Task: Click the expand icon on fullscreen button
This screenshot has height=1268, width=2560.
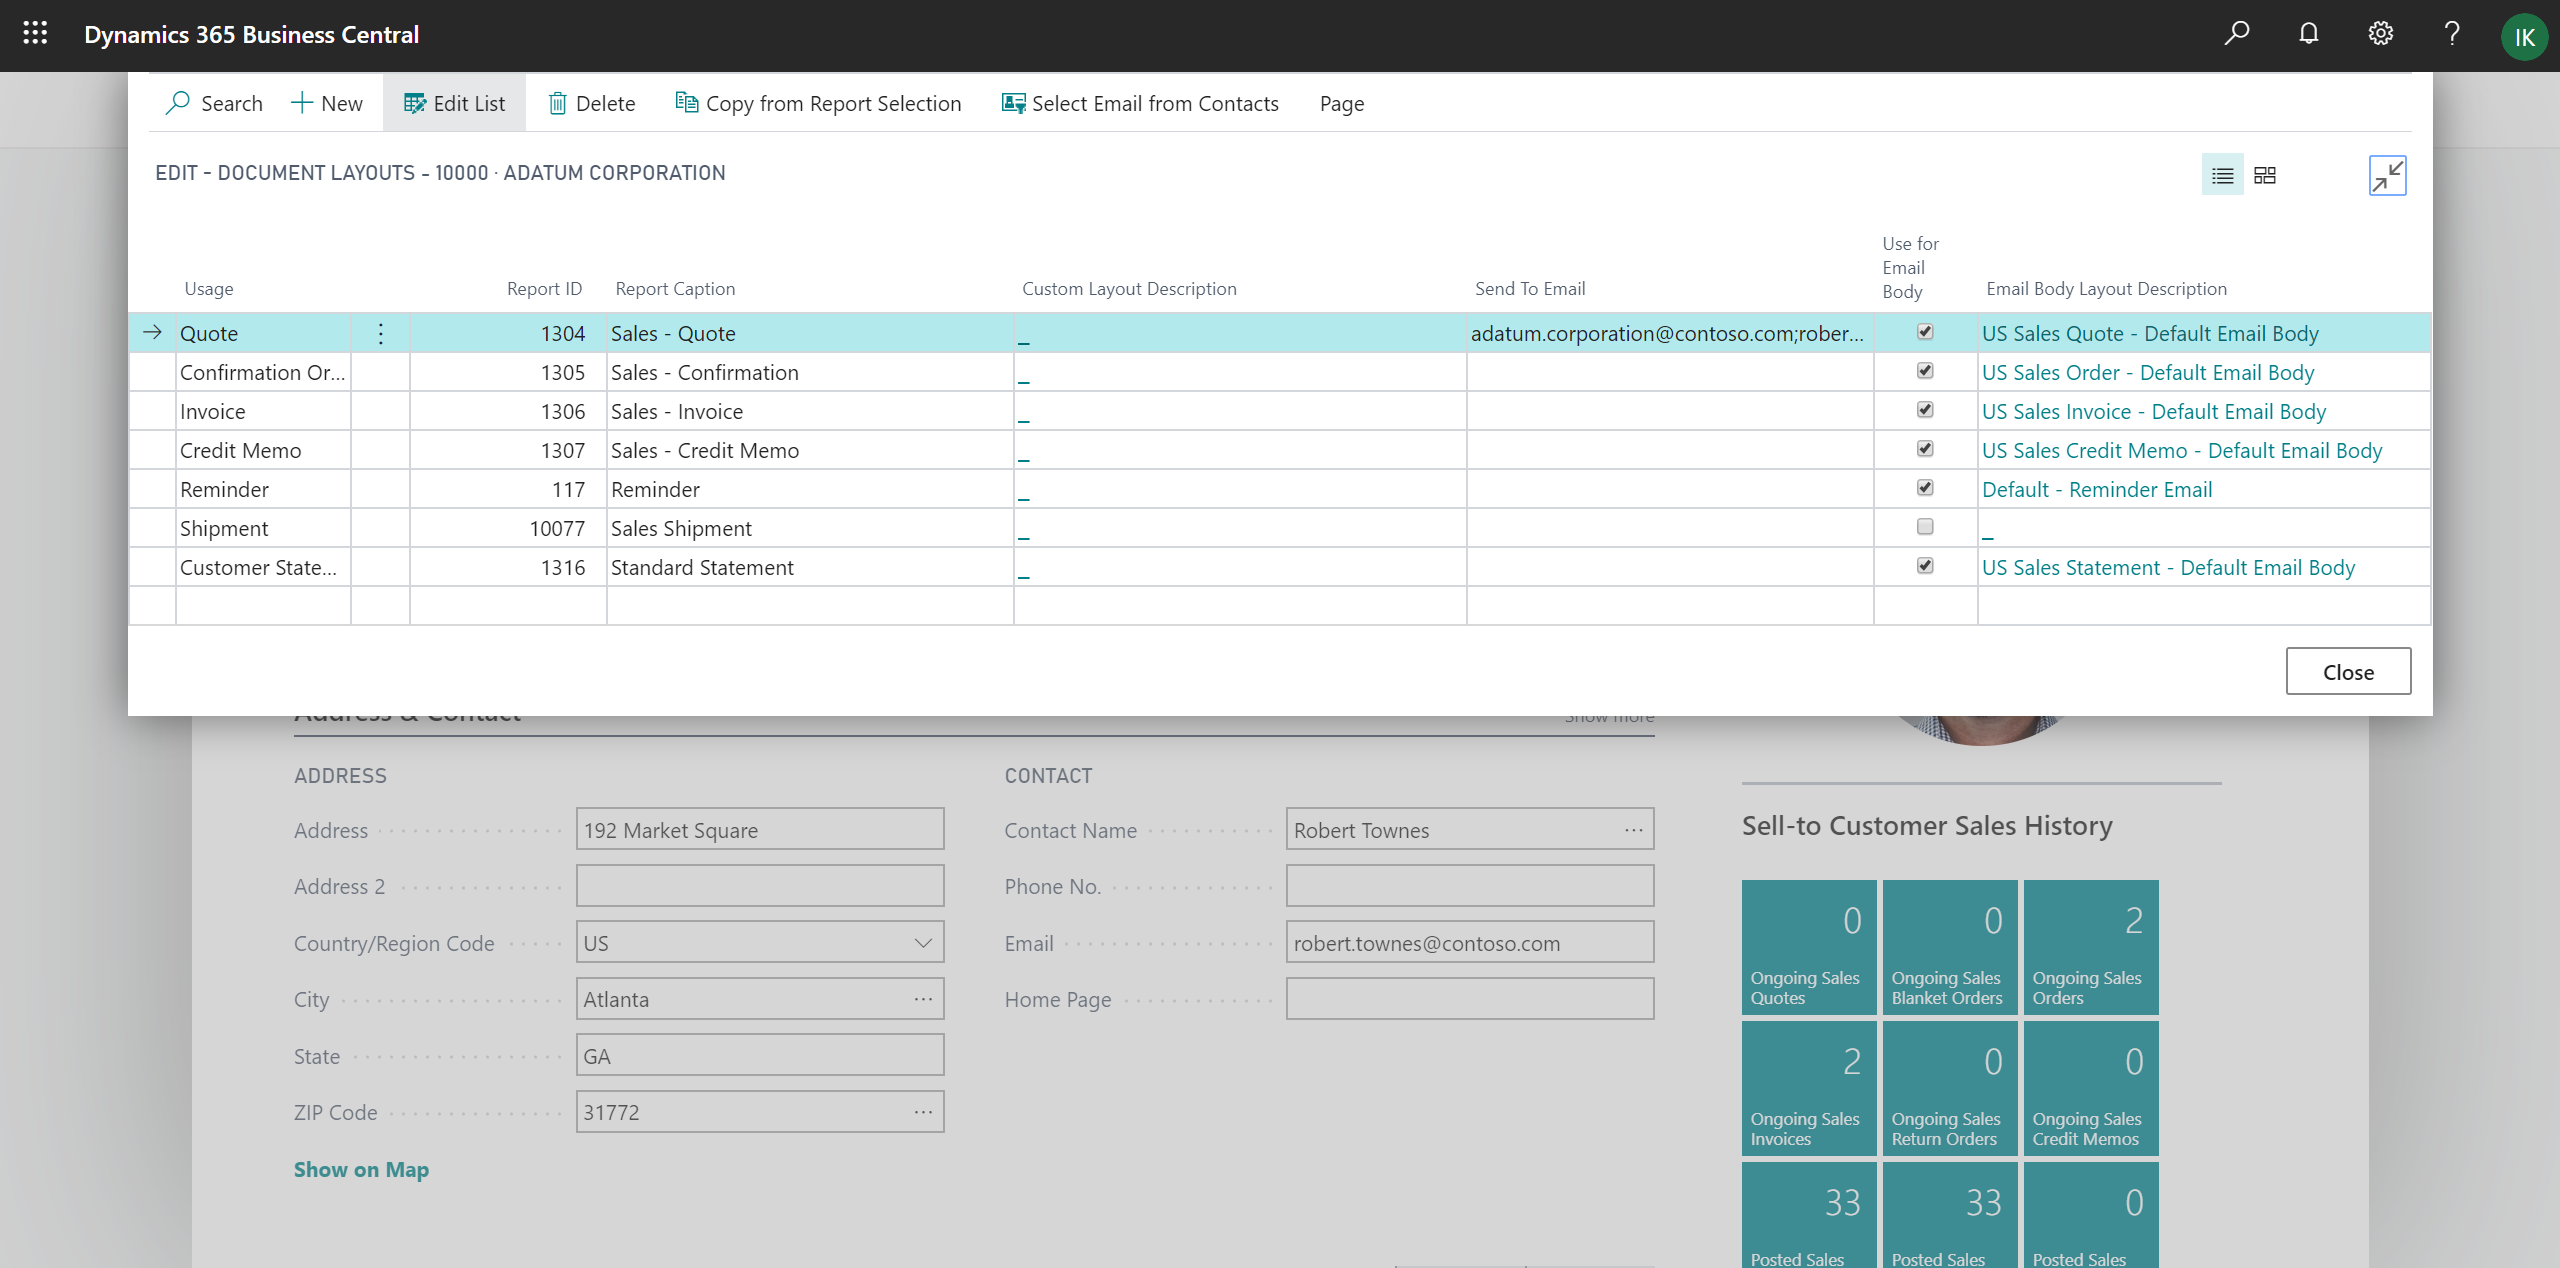Action: click(x=2387, y=175)
